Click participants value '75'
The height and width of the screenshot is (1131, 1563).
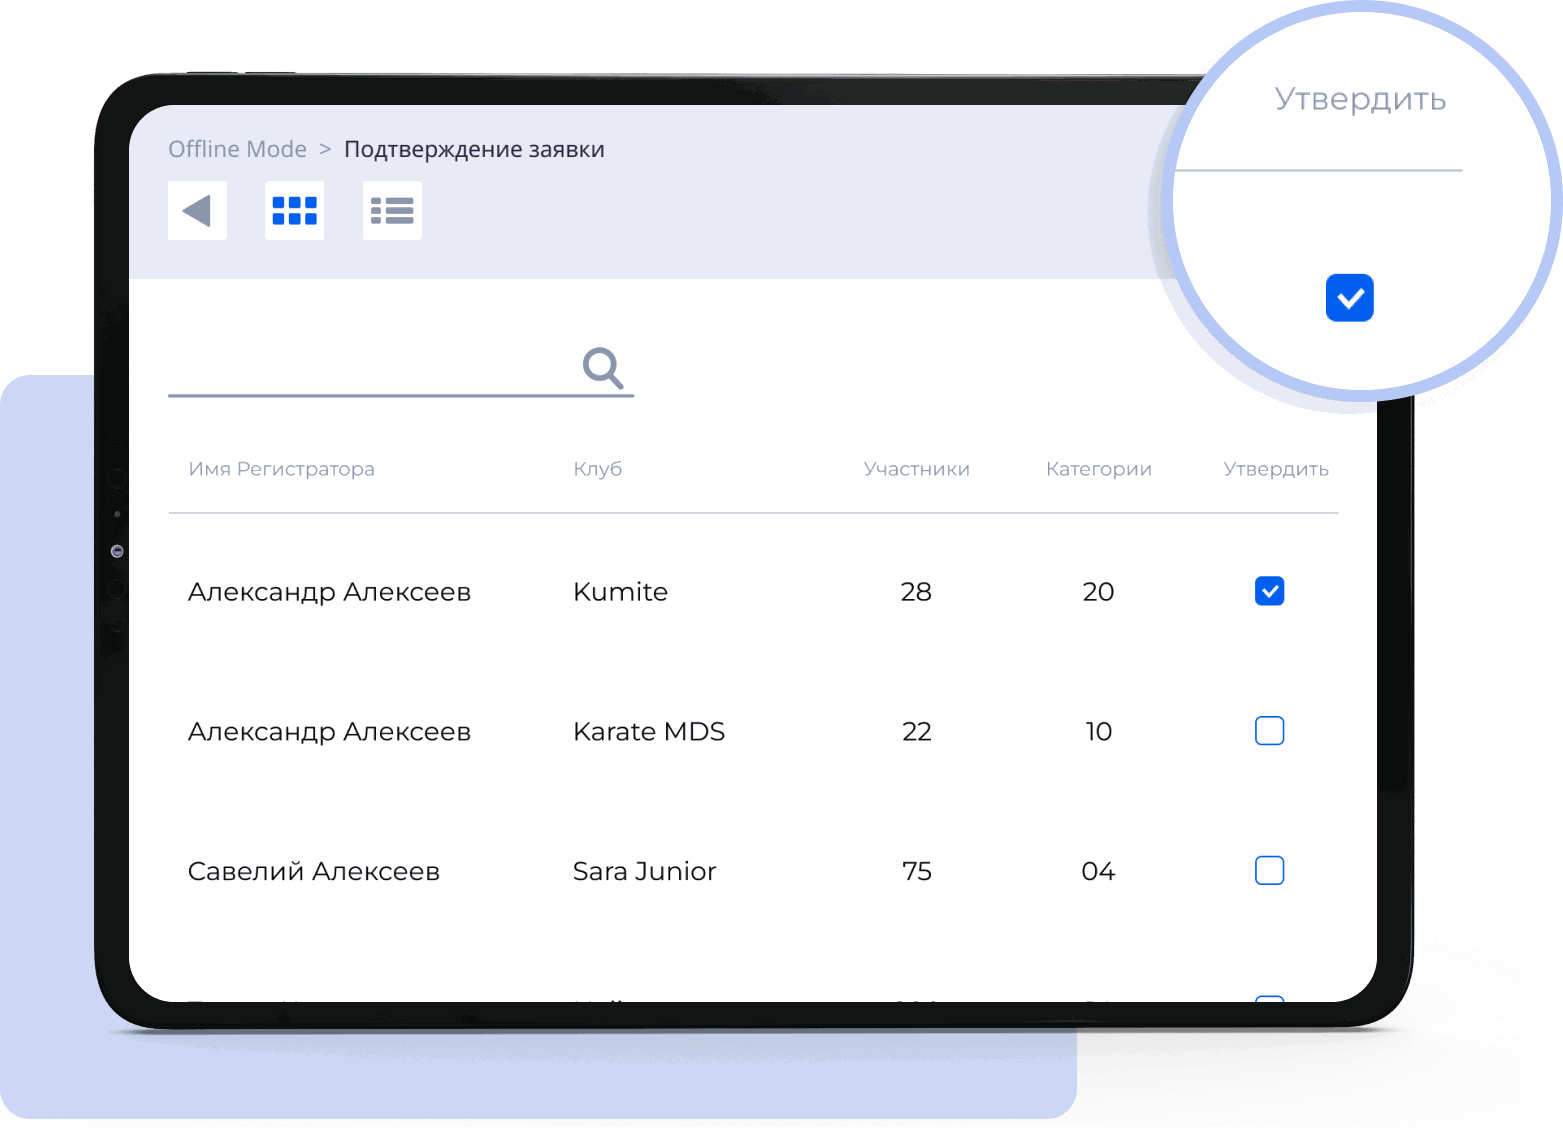click(916, 871)
